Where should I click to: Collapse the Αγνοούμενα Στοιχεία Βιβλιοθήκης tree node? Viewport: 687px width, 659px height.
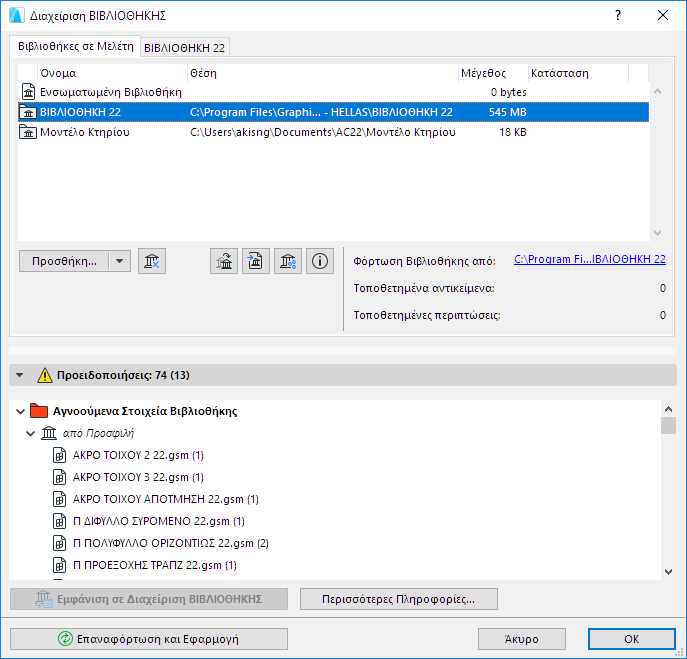click(x=20, y=411)
